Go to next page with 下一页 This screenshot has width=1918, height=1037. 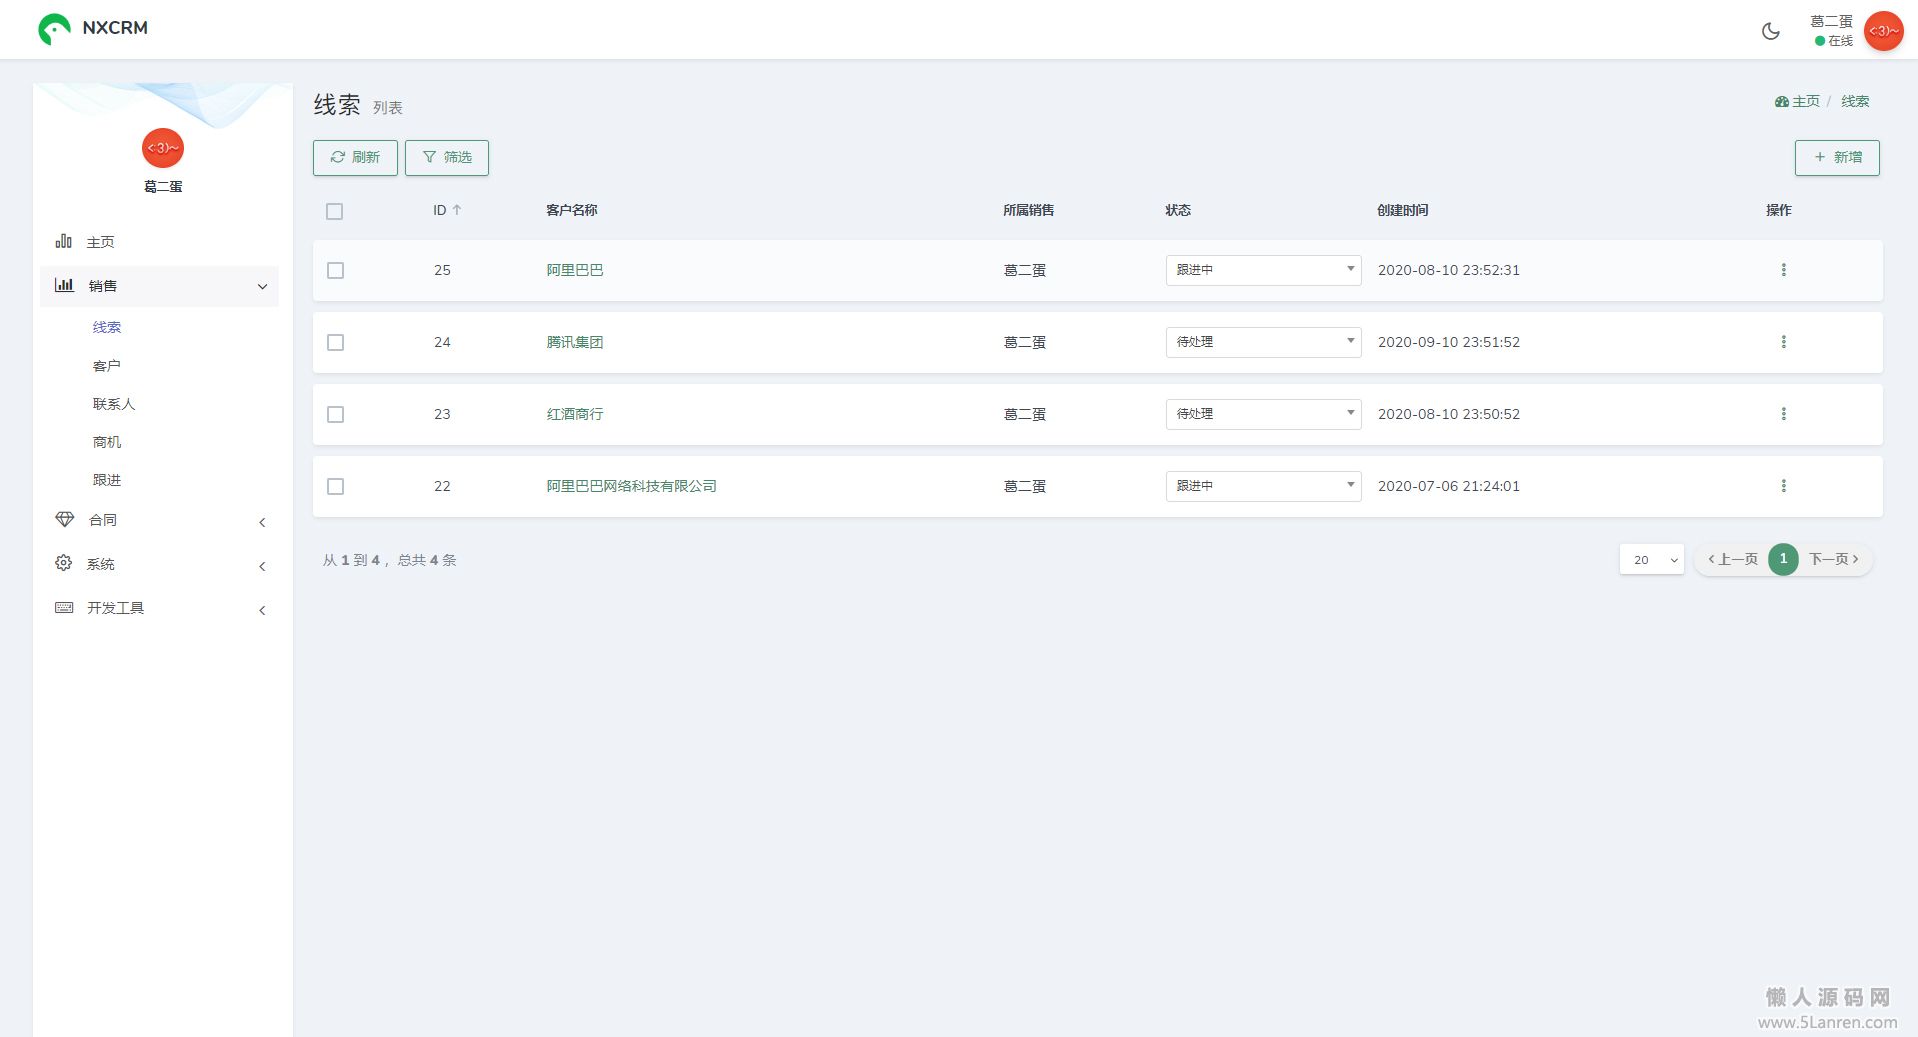1833,560
